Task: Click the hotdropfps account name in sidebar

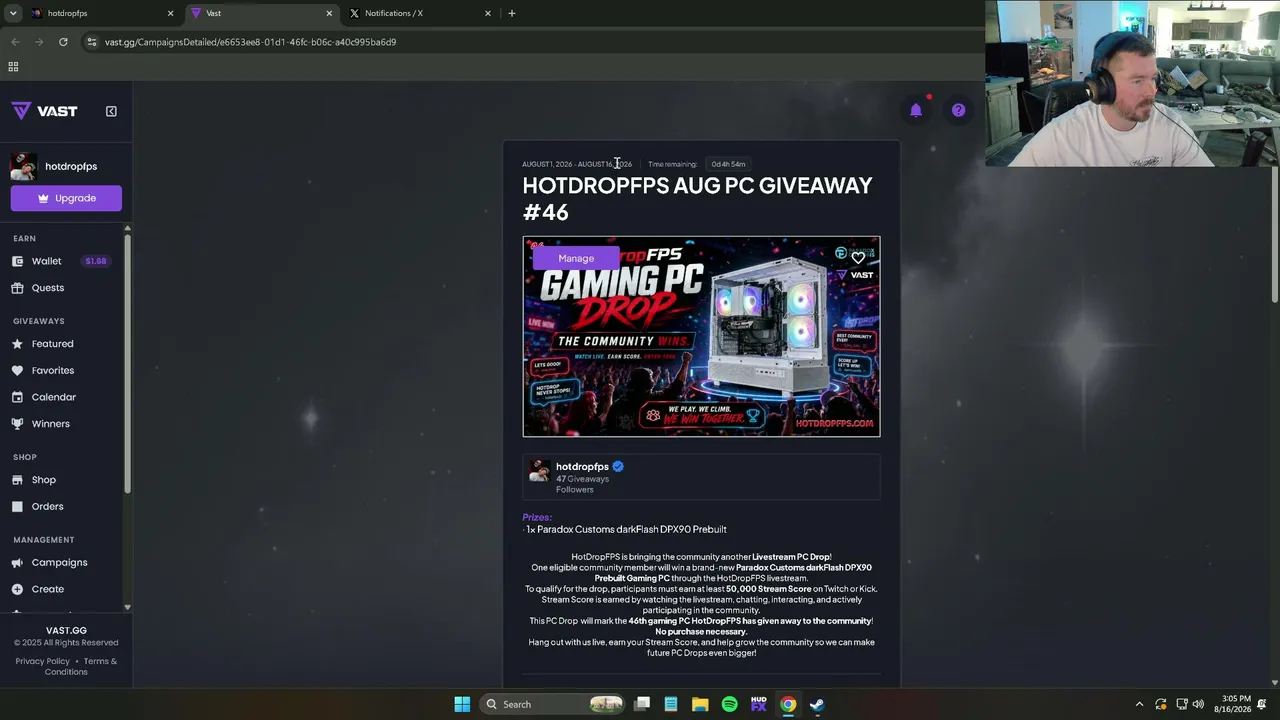Action: pyautogui.click(x=71, y=166)
